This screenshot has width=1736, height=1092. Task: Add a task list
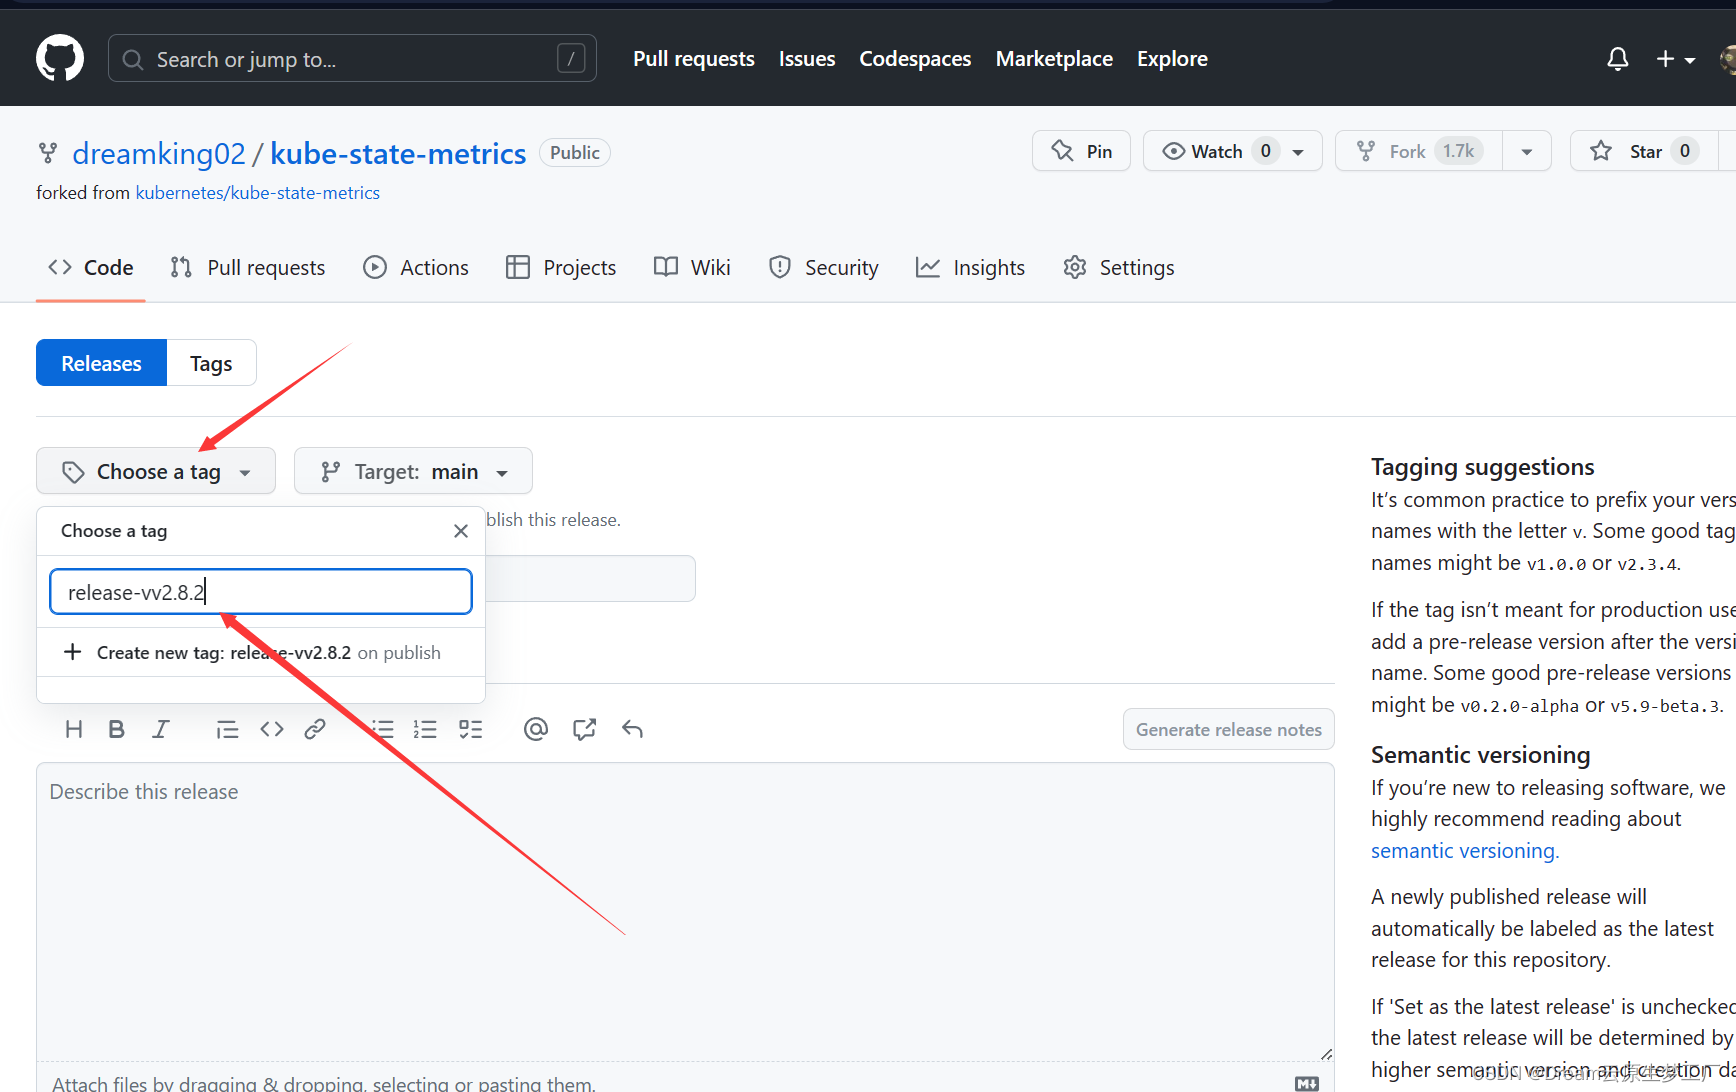470,729
